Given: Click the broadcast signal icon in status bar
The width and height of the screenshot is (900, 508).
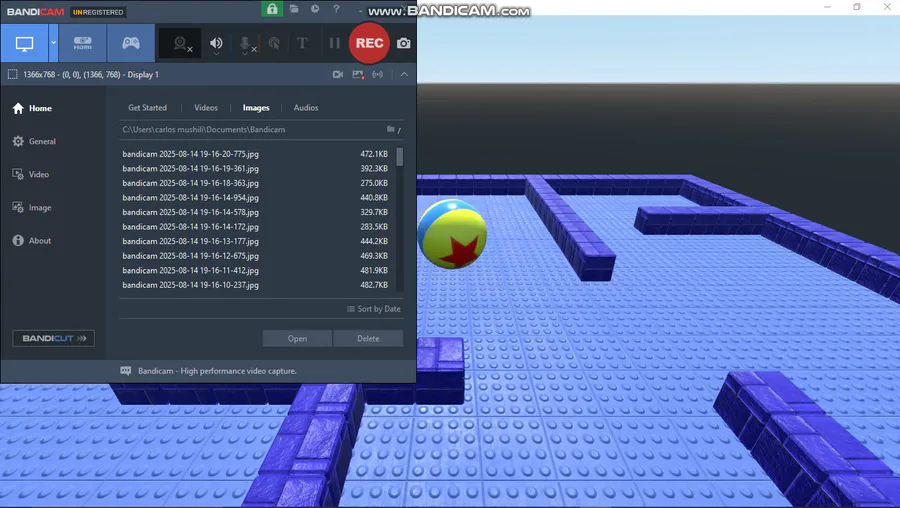Looking at the screenshot, I should (378, 74).
